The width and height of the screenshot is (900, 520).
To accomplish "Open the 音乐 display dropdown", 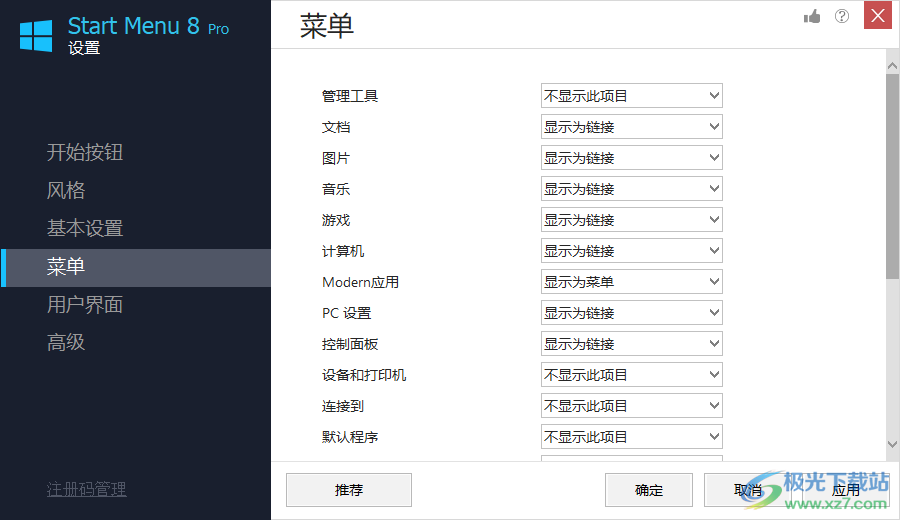I will [631, 189].
